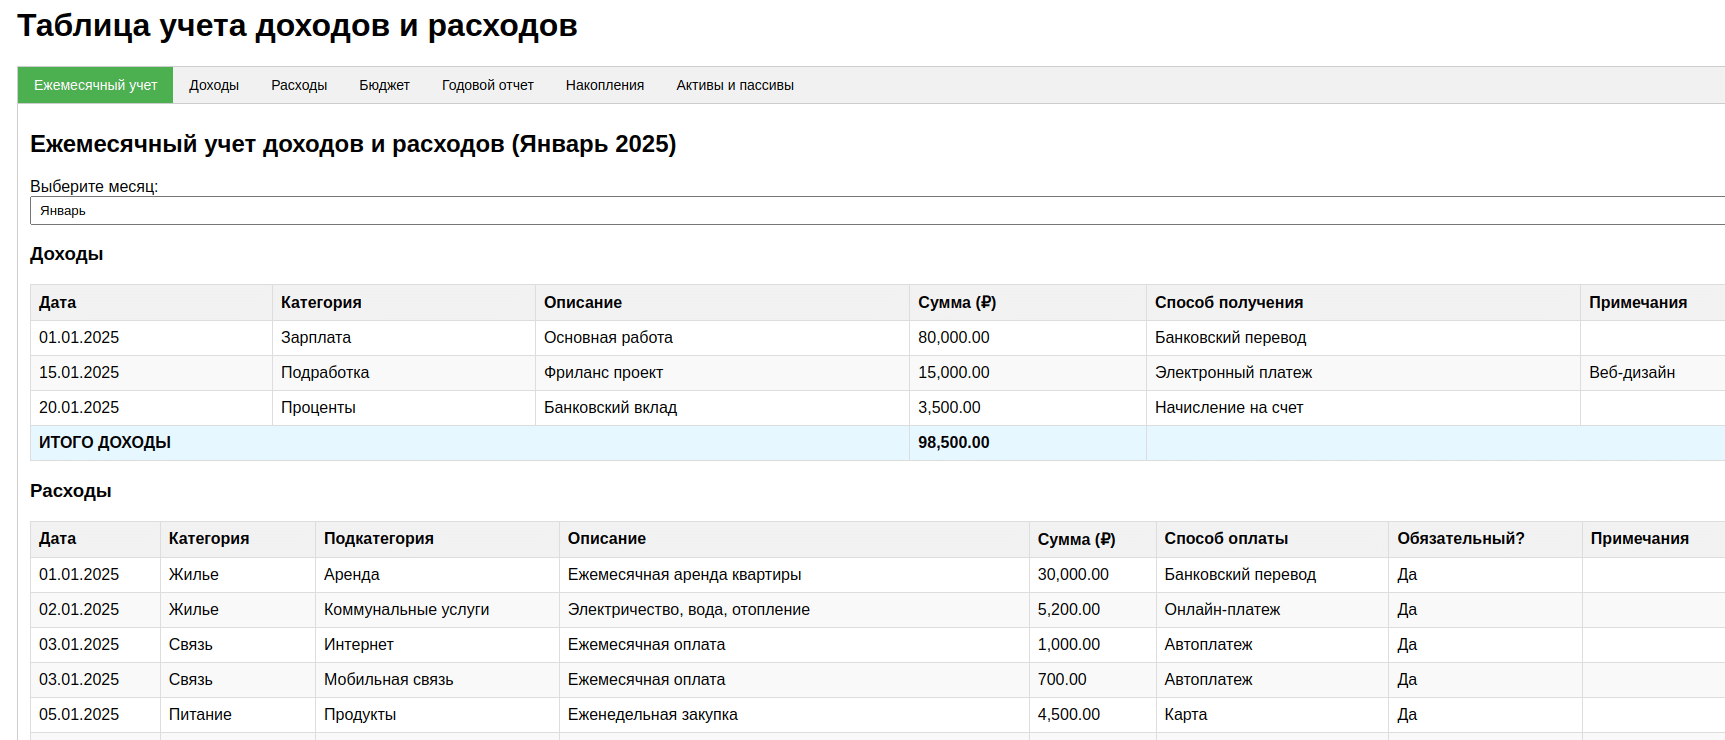The image size is (1725, 740).
Task: Select the Еженедельная закупка expense row
Action: point(652,715)
